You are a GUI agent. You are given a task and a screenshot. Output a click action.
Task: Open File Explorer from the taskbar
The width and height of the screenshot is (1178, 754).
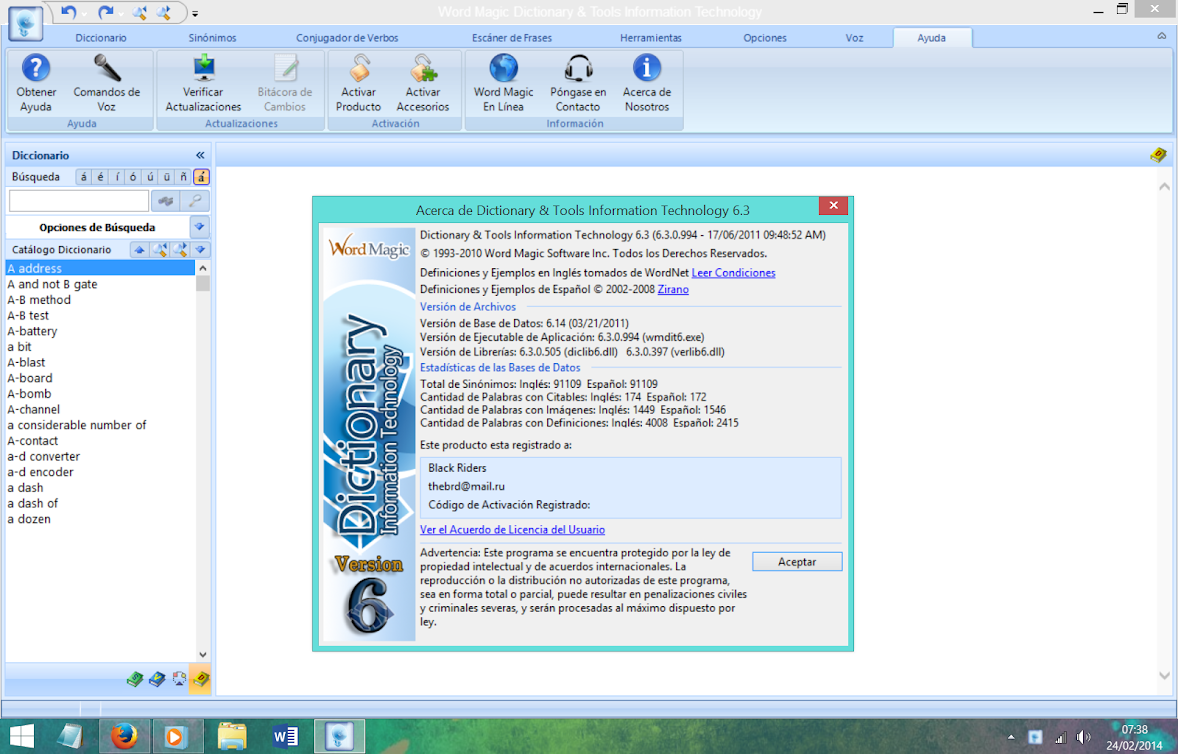click(x=231, y=736)
